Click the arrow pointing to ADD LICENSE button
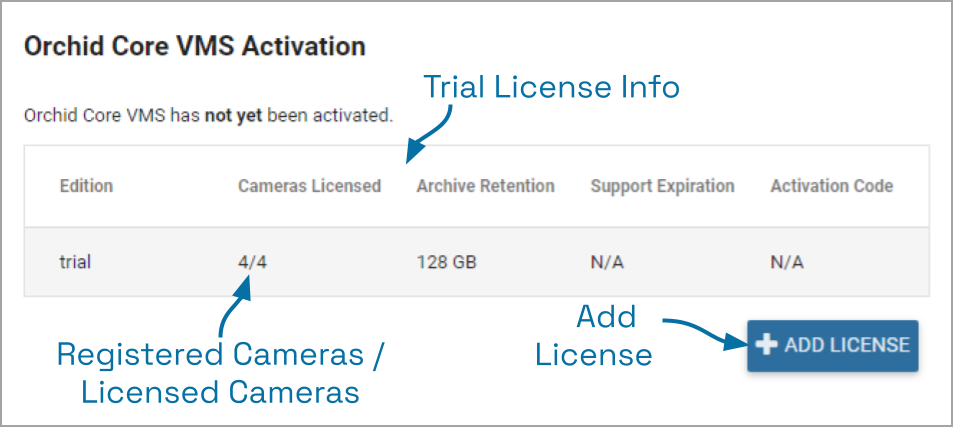Screen dimensions: 953x427 [703, 331]
